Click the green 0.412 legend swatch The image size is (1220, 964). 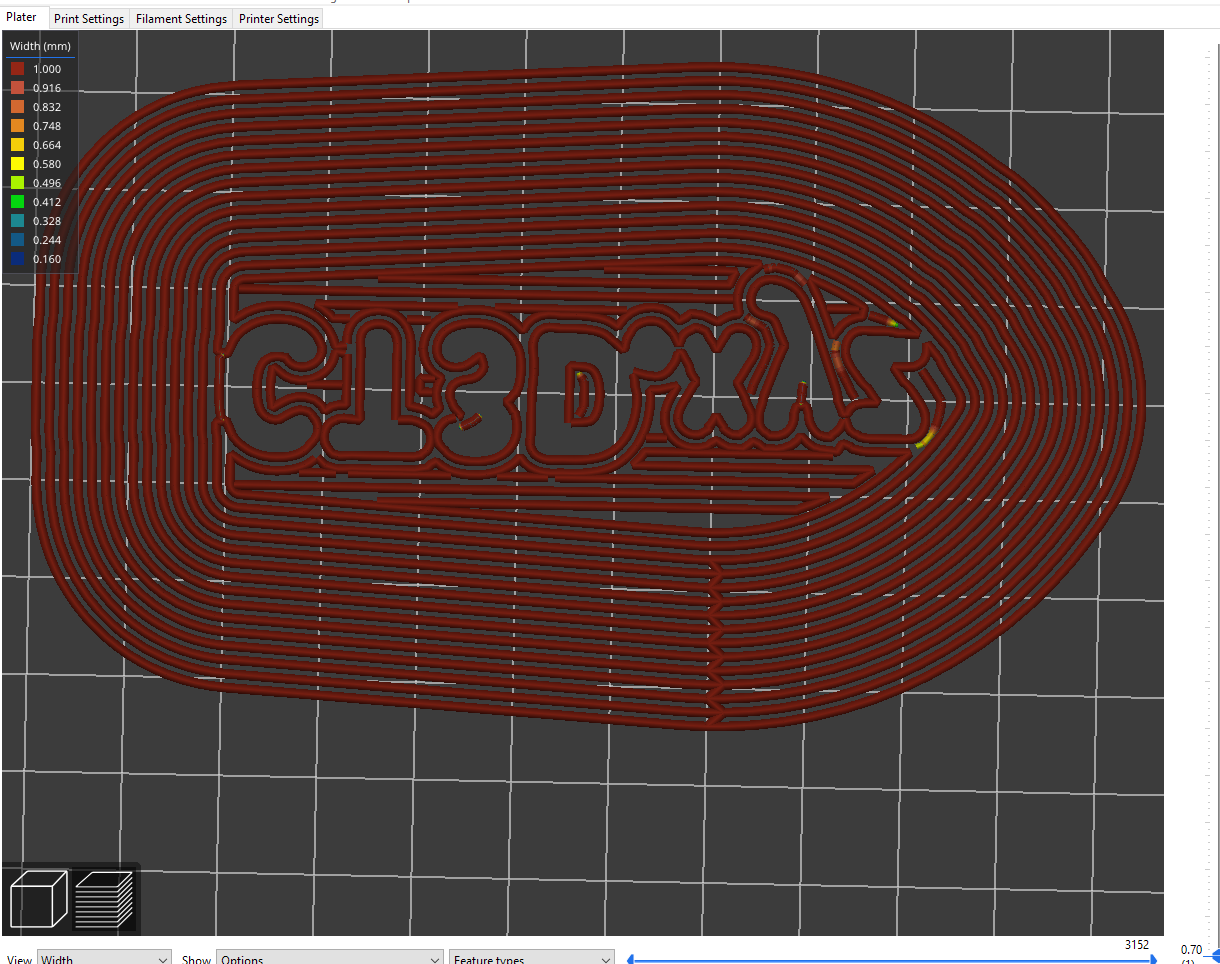pos(18,202)
